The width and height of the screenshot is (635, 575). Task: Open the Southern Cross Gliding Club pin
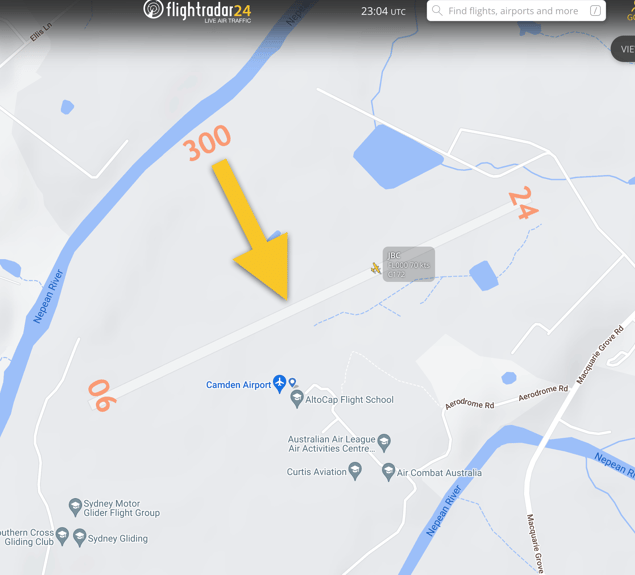62,537
